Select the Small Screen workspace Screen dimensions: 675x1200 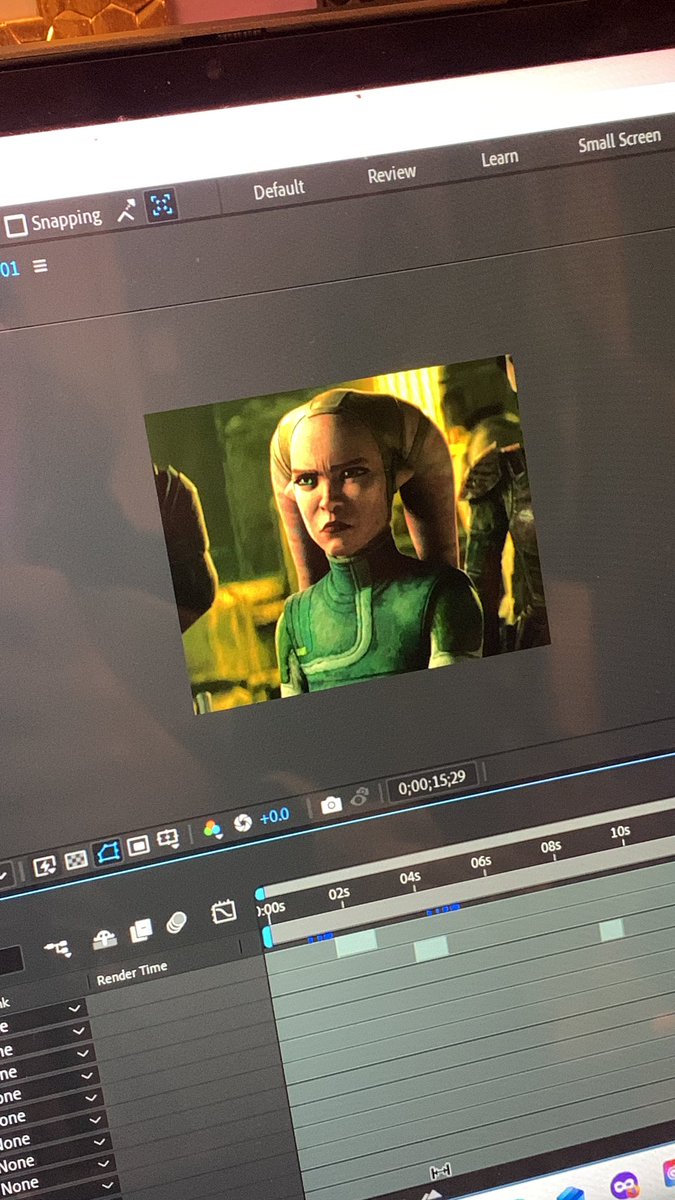point(619,141)
